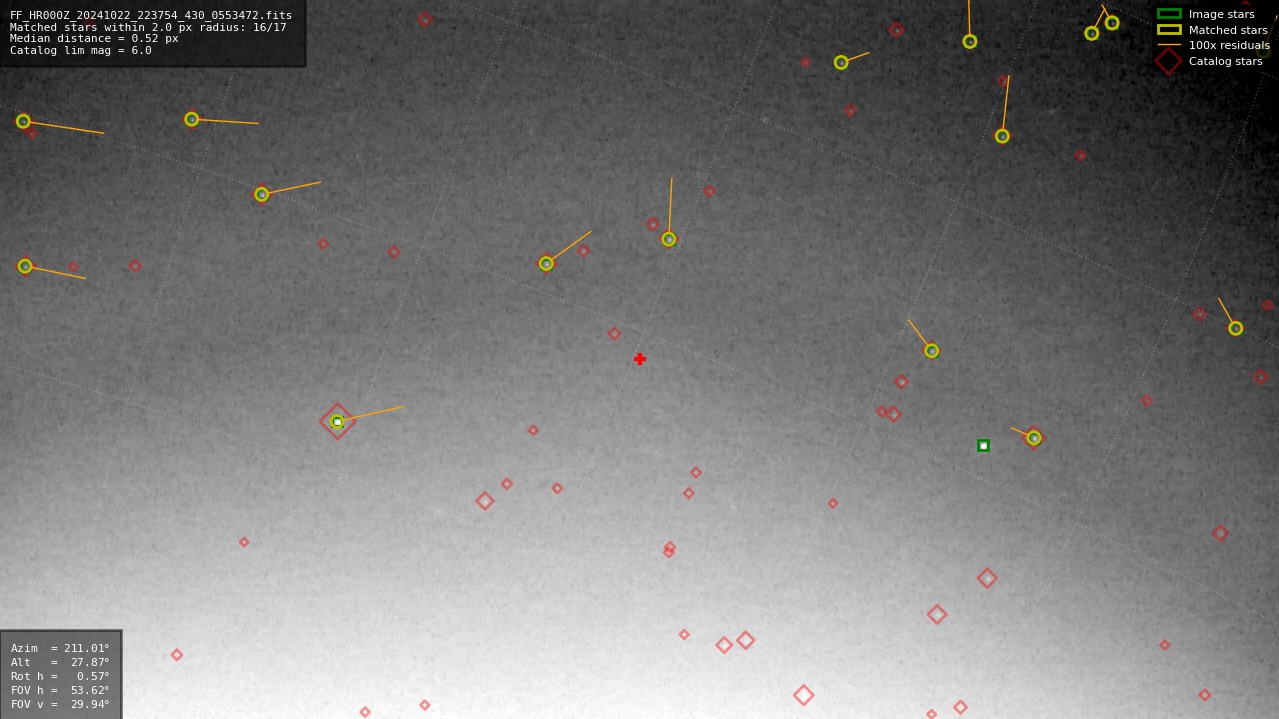This screenshot has height=719, width=1279.
Task: Click the green Image stars legend swatch
Action: tap(1169, 14)
